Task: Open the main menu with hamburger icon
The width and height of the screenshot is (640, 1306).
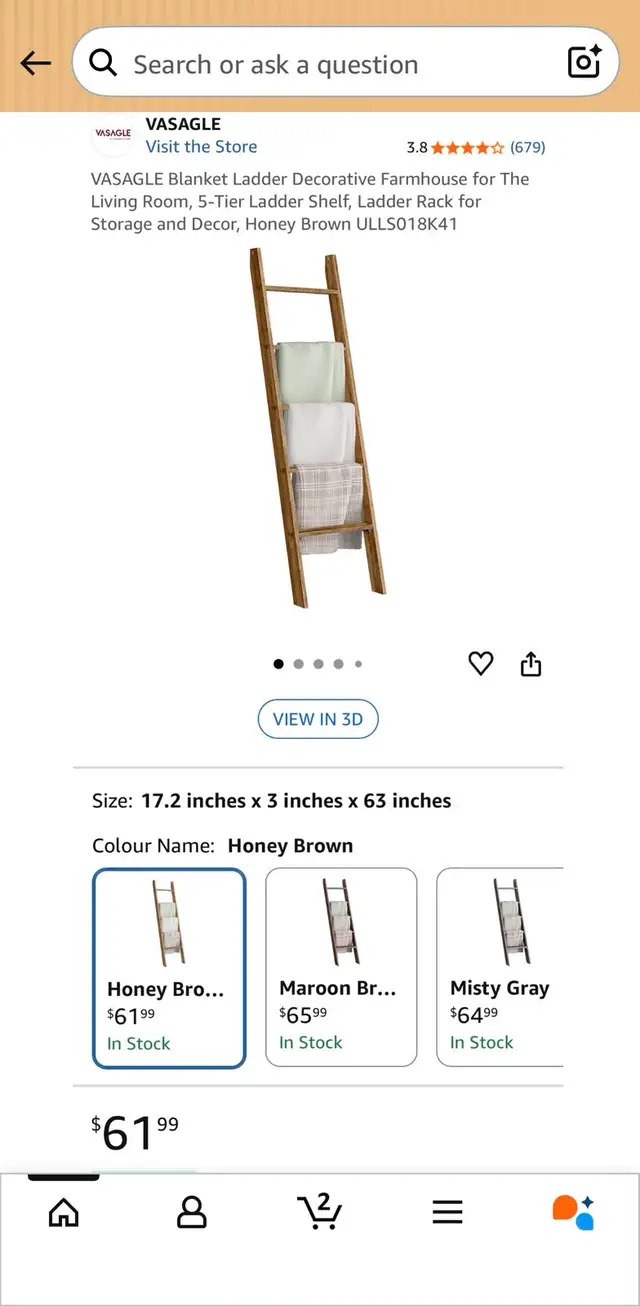Action: coord(448,1212)
